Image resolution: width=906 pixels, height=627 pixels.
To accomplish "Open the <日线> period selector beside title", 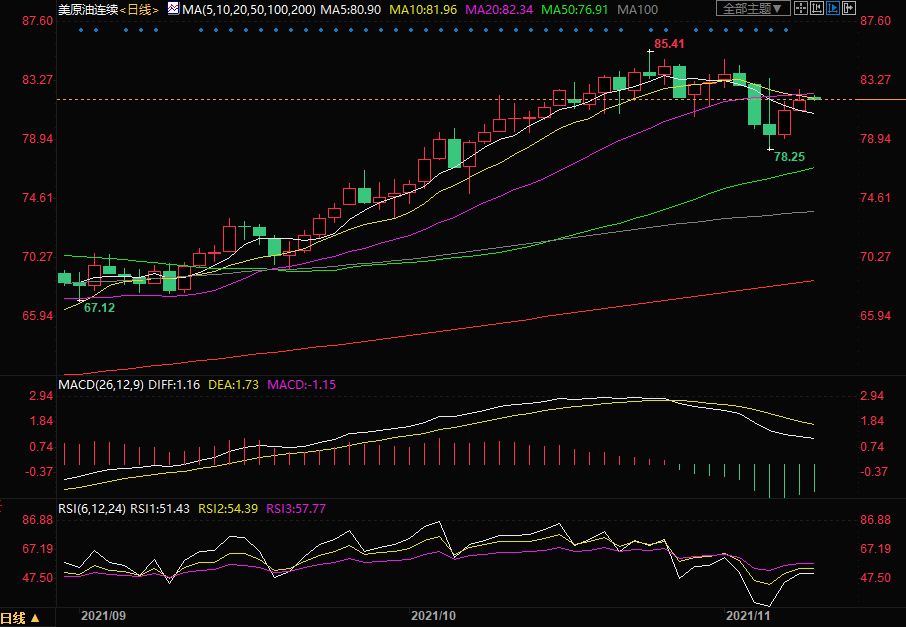I will pos(140,9).
